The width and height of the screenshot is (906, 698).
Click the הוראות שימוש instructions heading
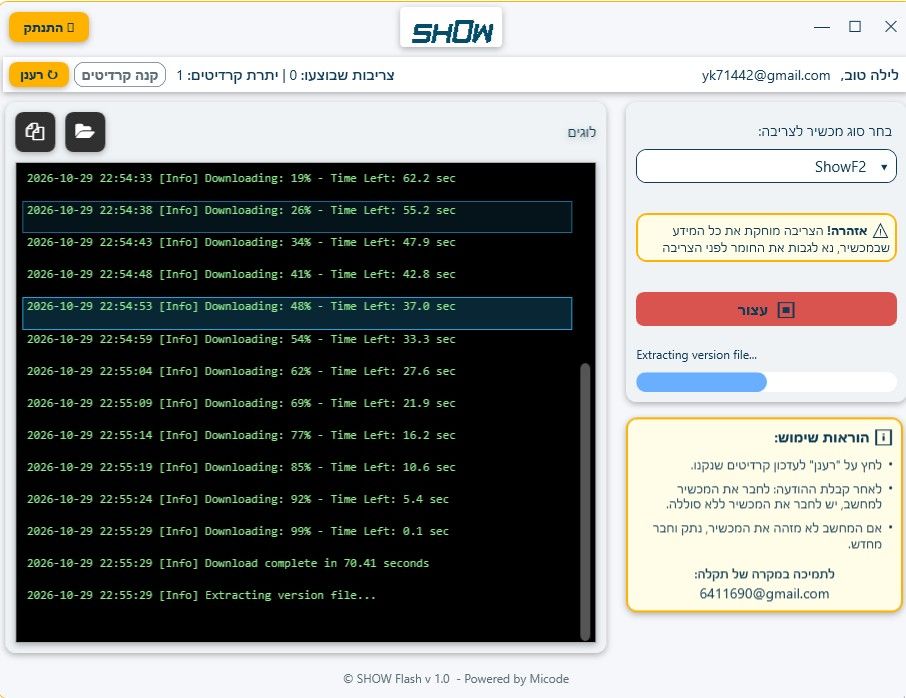click(822, 437)
